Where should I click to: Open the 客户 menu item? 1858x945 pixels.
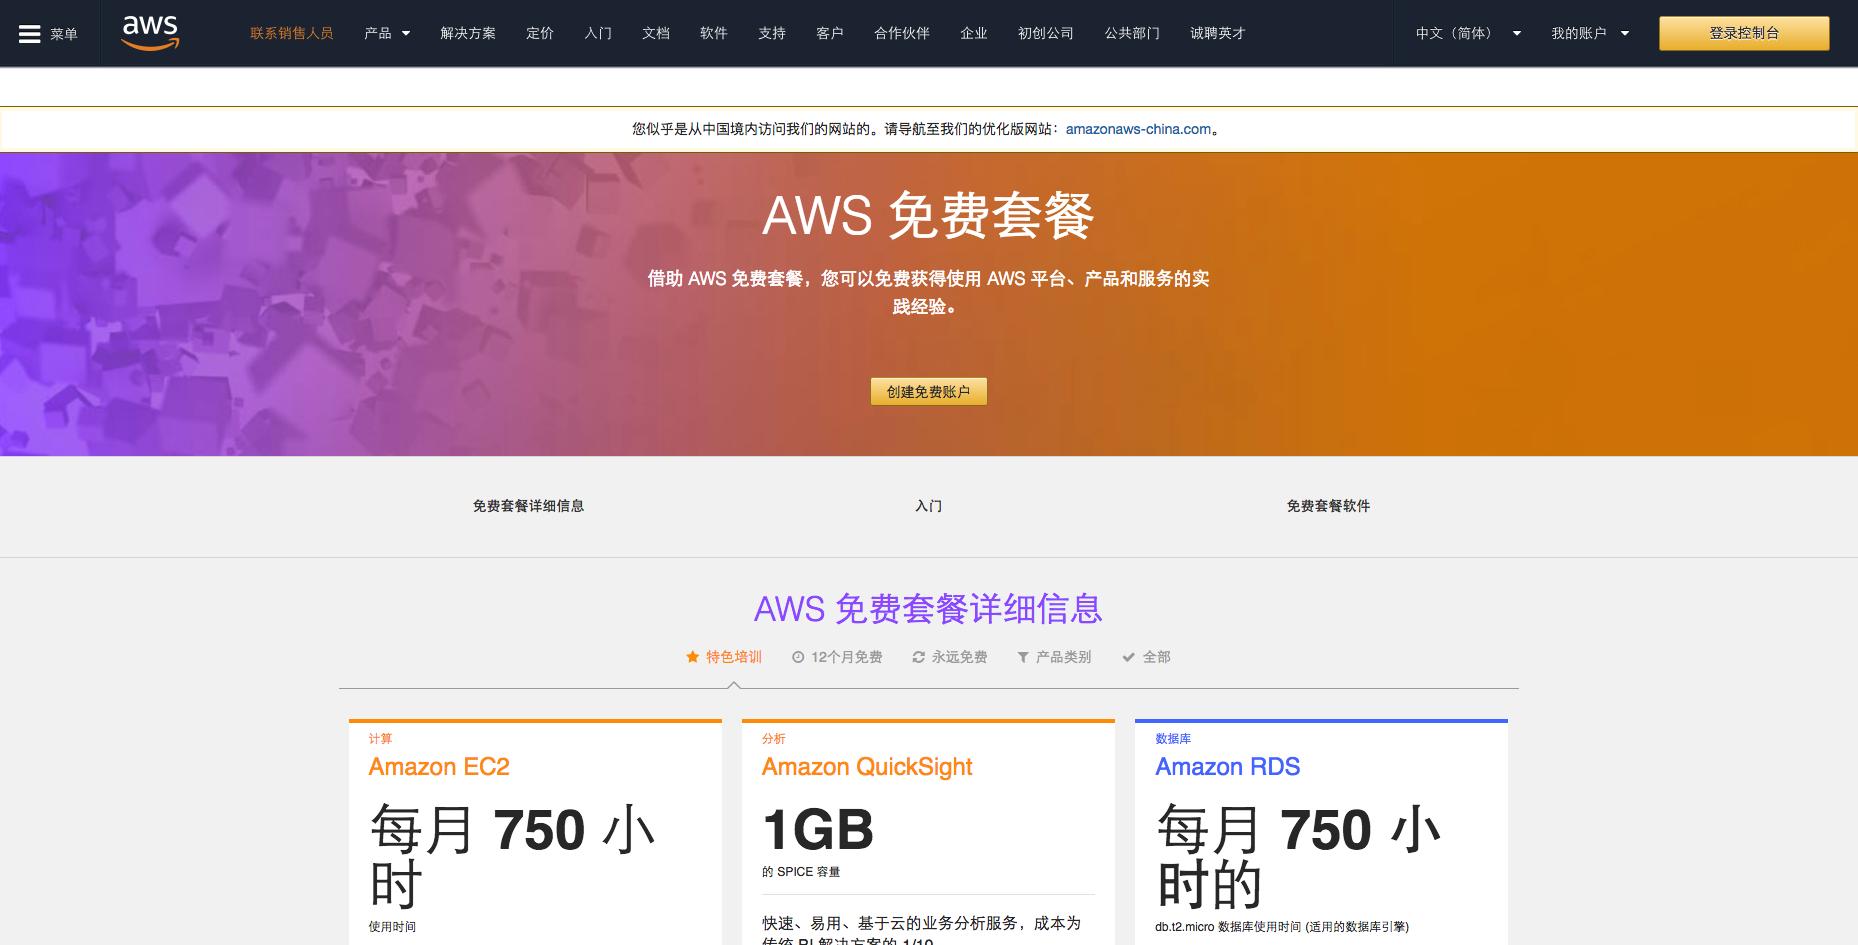(830, 33)
